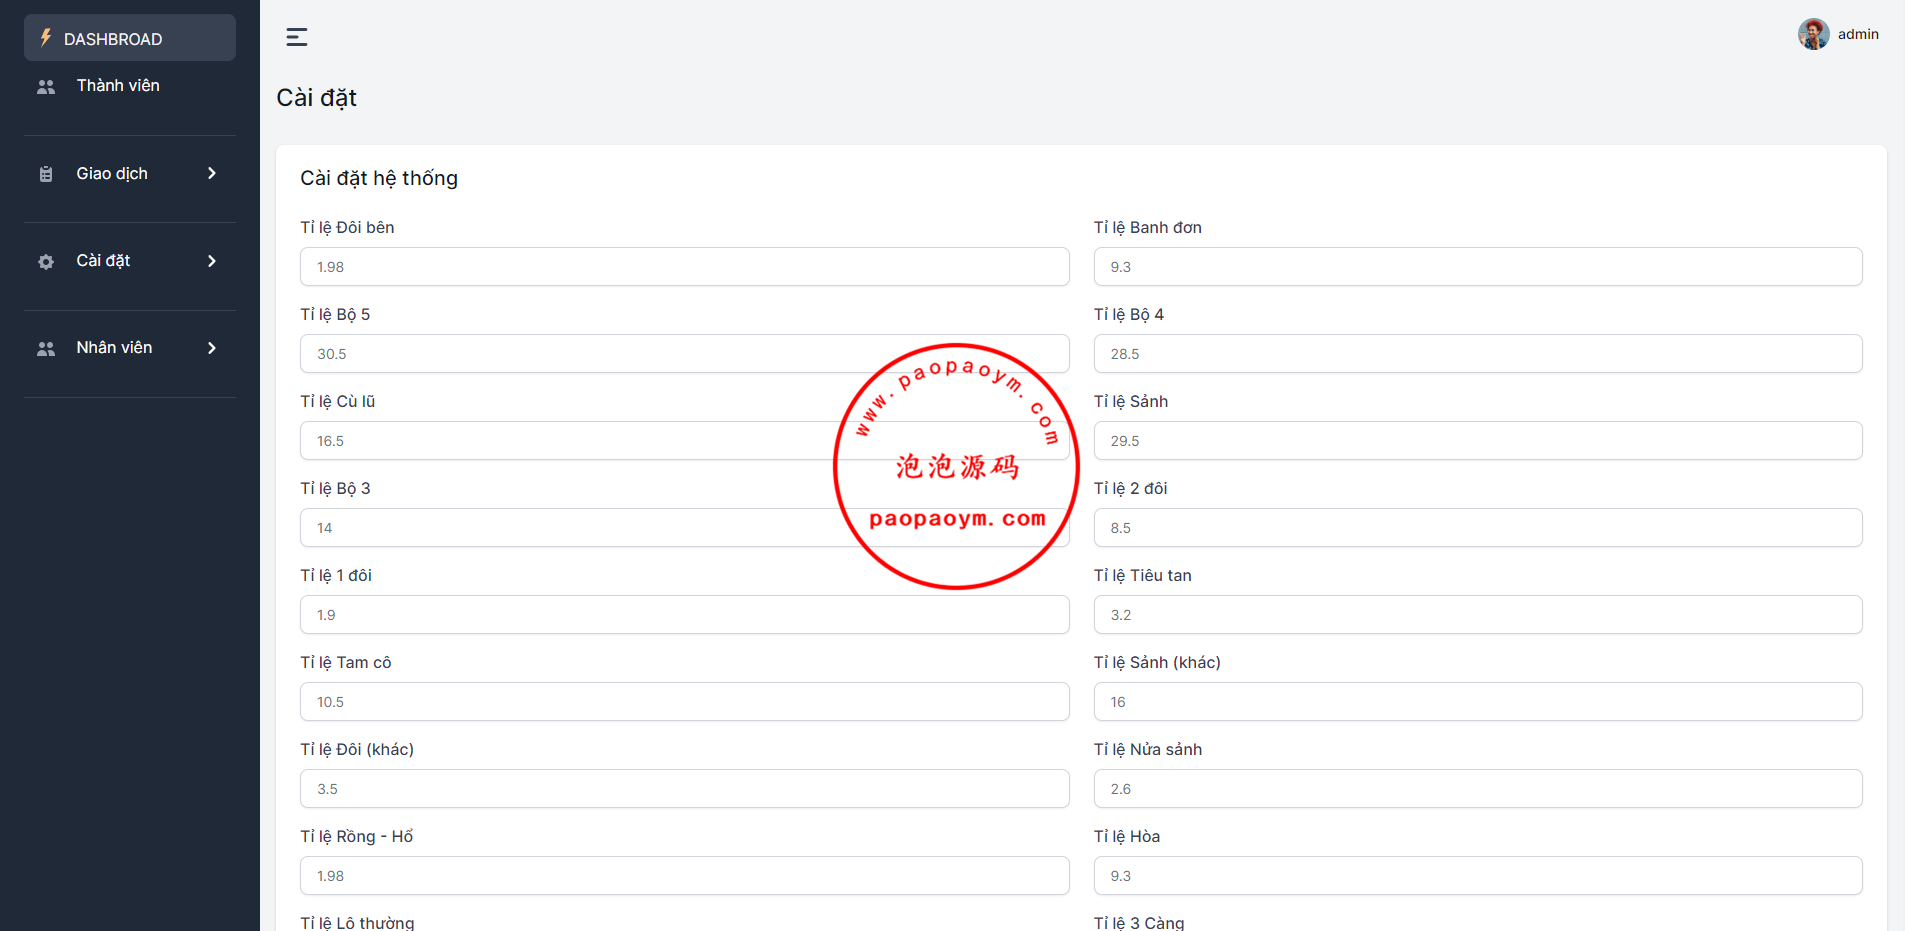Click the Thành viên people icon

coord(46,87)
